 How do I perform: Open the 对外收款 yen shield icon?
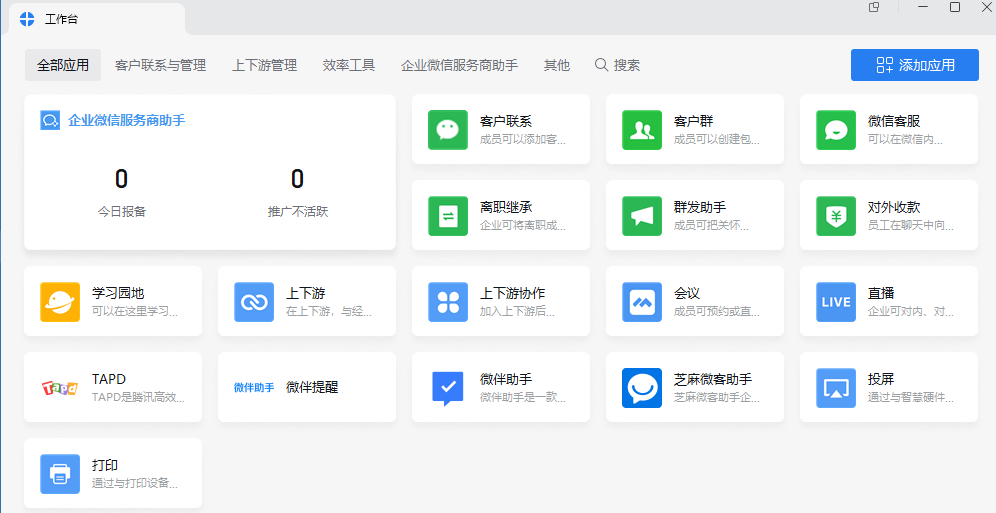836,216
